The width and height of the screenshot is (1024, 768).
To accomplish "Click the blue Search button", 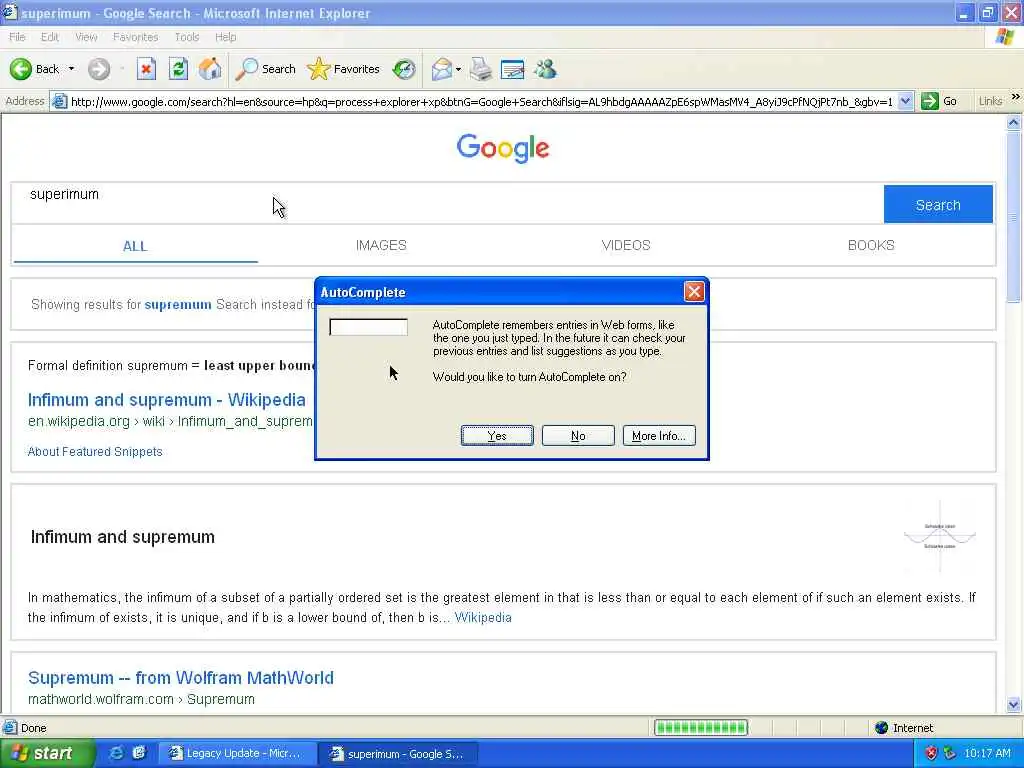I will tap(938, 204).
